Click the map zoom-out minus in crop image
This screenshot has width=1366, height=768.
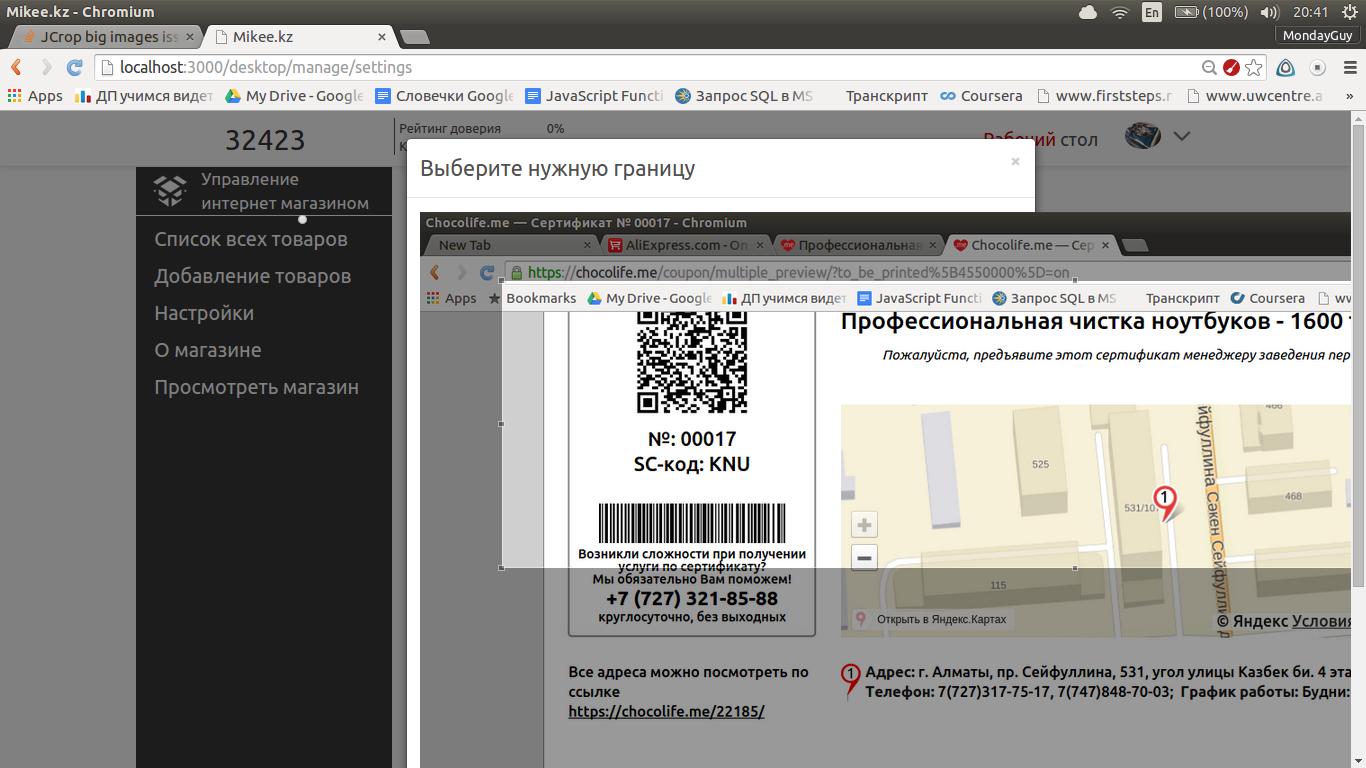click(x=865, y=558)
